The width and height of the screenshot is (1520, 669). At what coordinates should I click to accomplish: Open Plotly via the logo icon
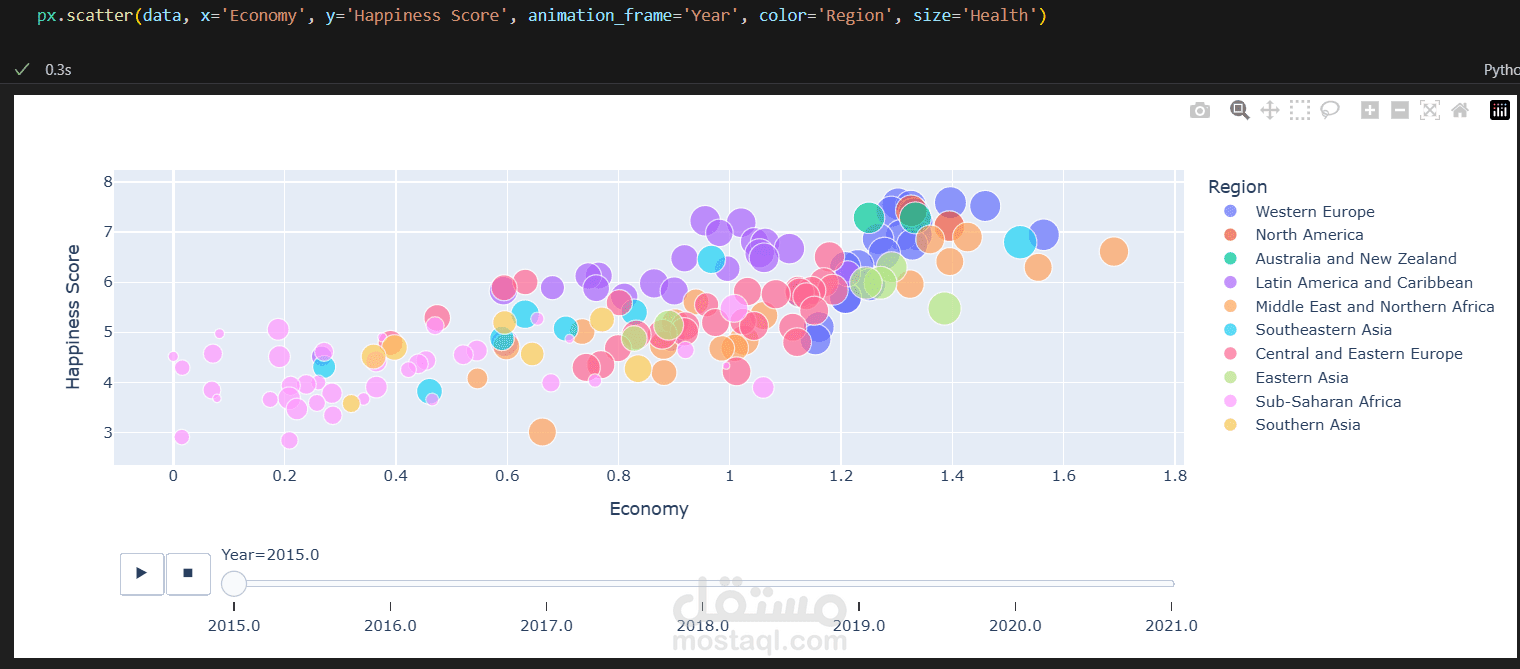pyautogui.click(x=1499, y=110)
